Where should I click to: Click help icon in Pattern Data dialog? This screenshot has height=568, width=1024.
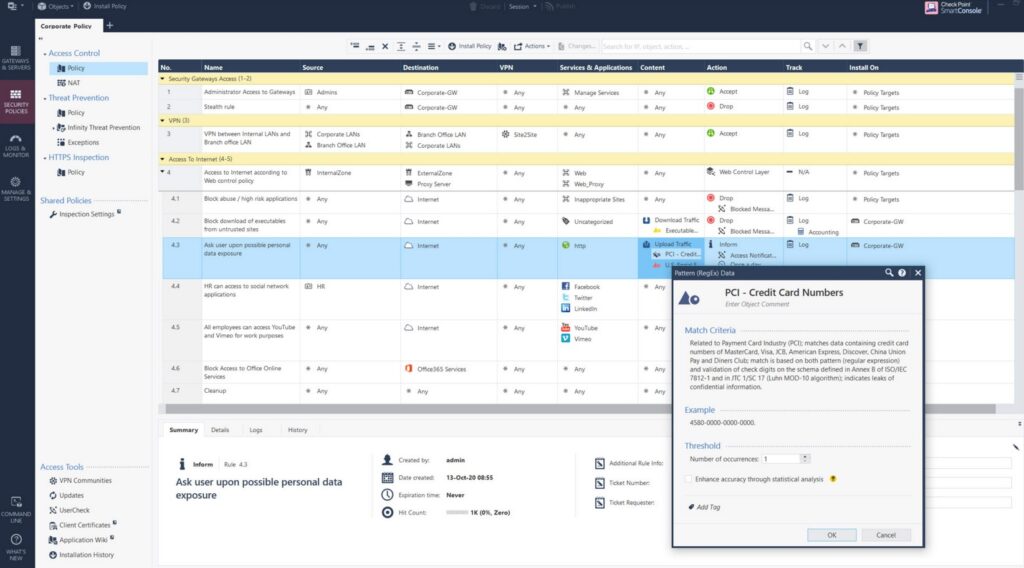pos(902,273)
